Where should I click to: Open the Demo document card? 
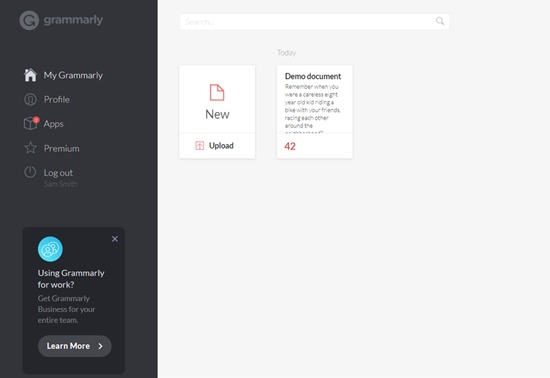click(x=315, y=112)
